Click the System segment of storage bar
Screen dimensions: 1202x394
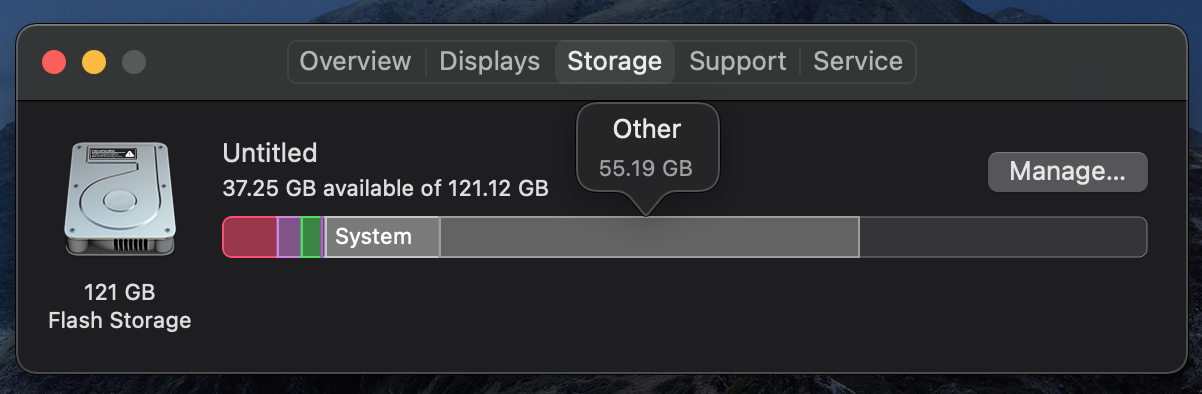[383, 237]
